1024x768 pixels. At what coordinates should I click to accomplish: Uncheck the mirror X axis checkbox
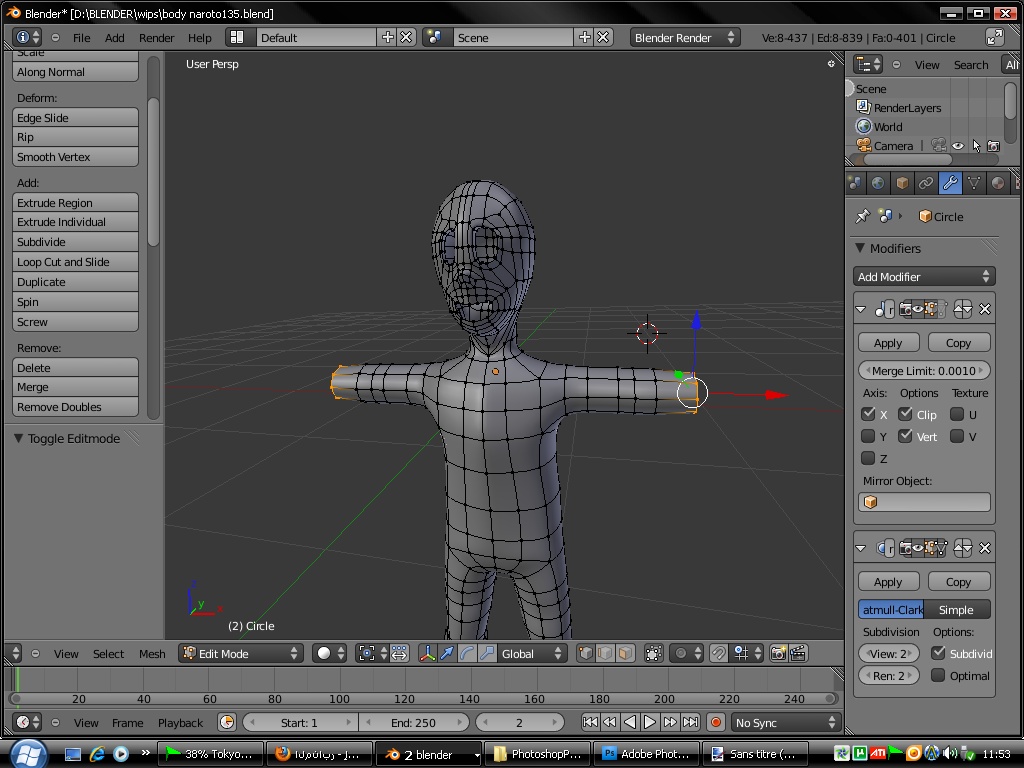coord(868,414)
